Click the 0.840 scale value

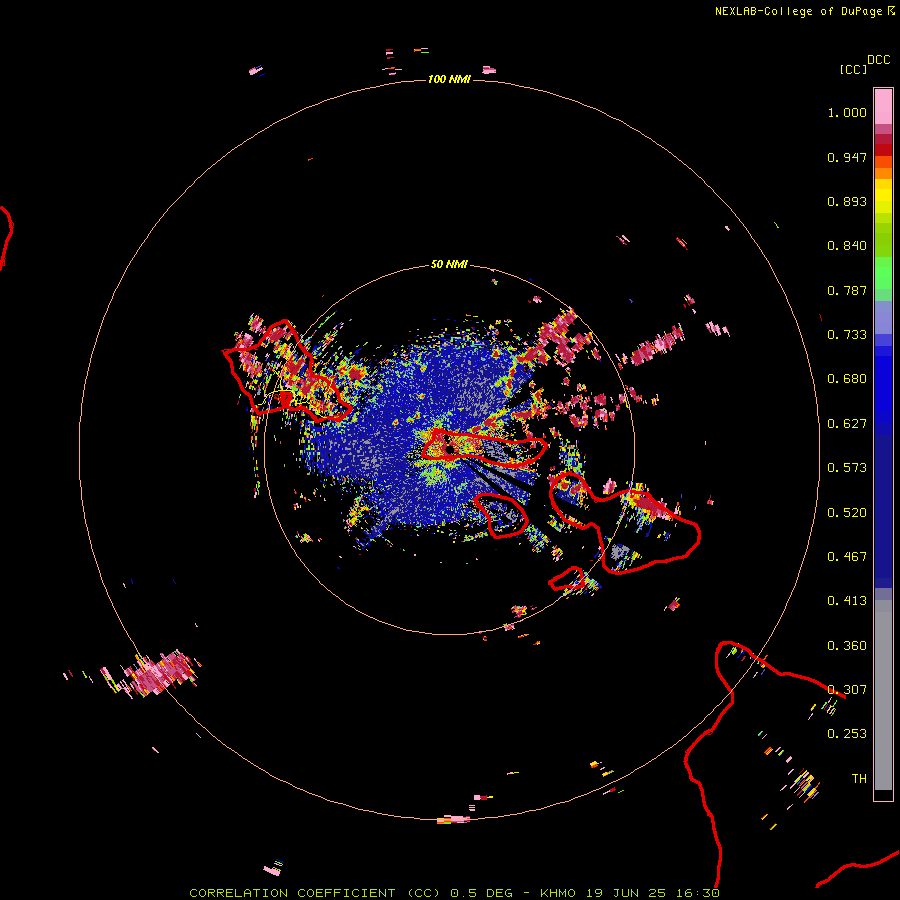pyautogui.click(x=847, y=246)
